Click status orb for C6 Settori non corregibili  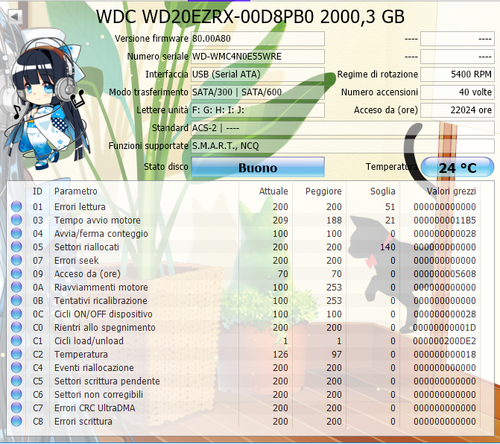tap(16, 394)
